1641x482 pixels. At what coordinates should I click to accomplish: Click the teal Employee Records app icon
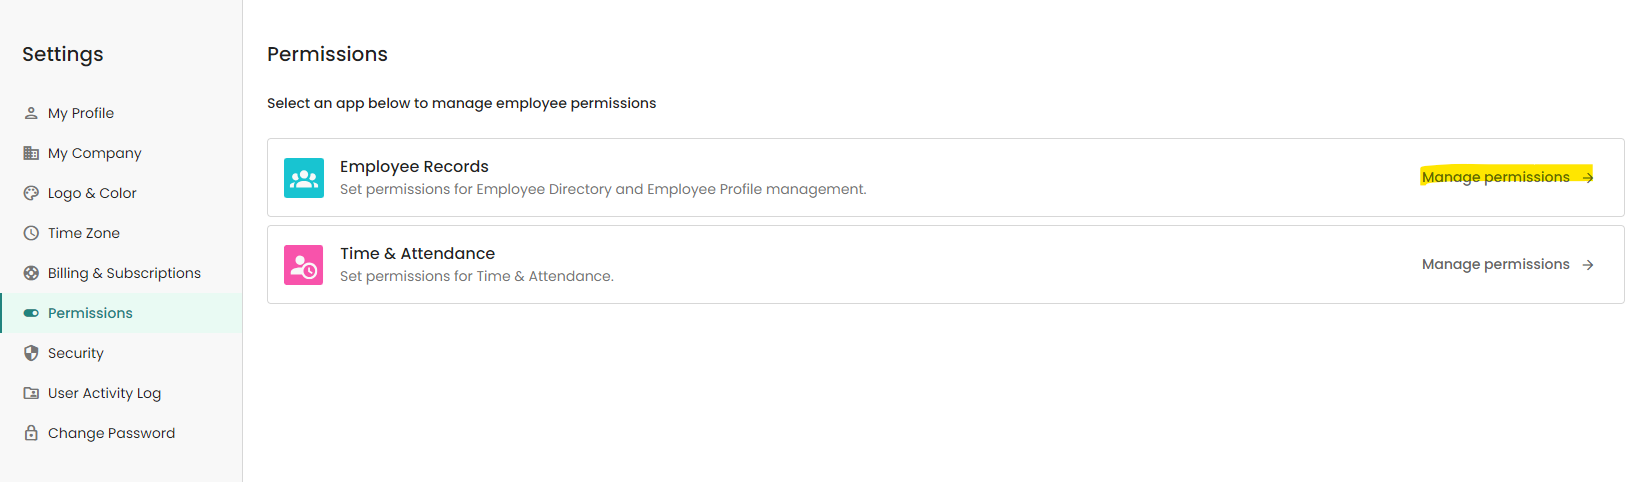(304, 178)
